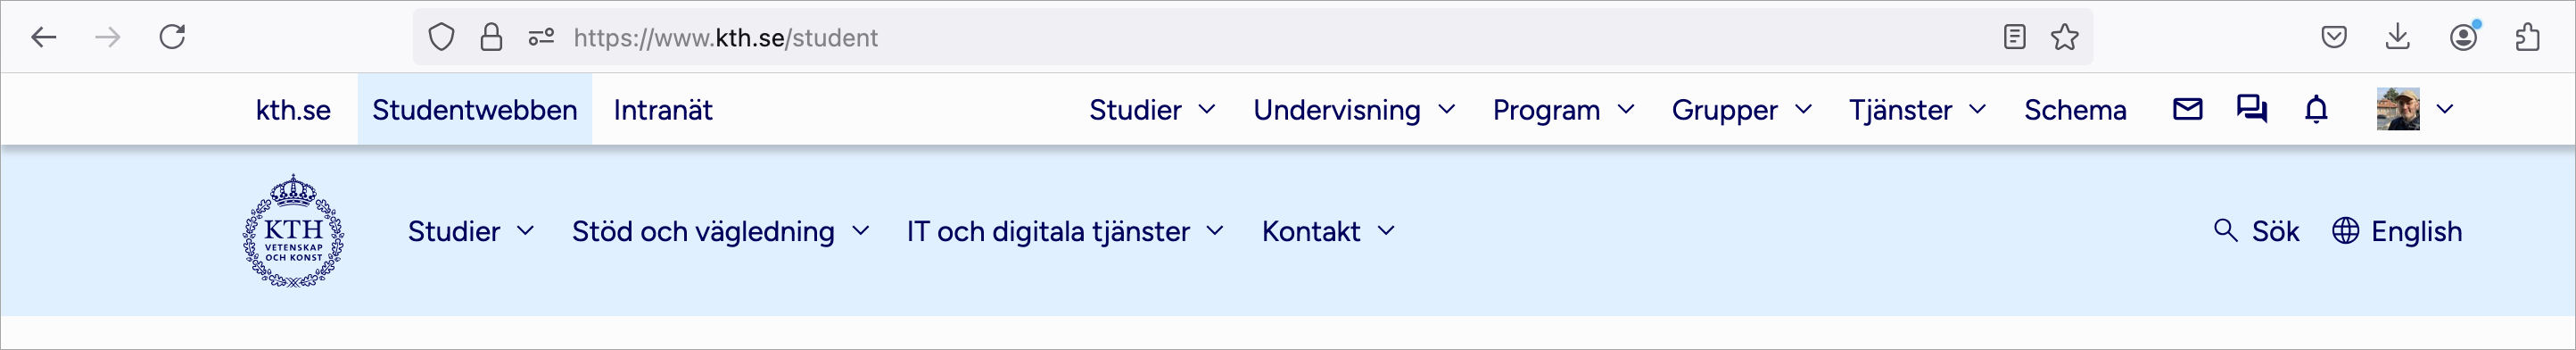Switch language to English
This screenshot has height=350, width=2576.
(x=2397, y=231)
